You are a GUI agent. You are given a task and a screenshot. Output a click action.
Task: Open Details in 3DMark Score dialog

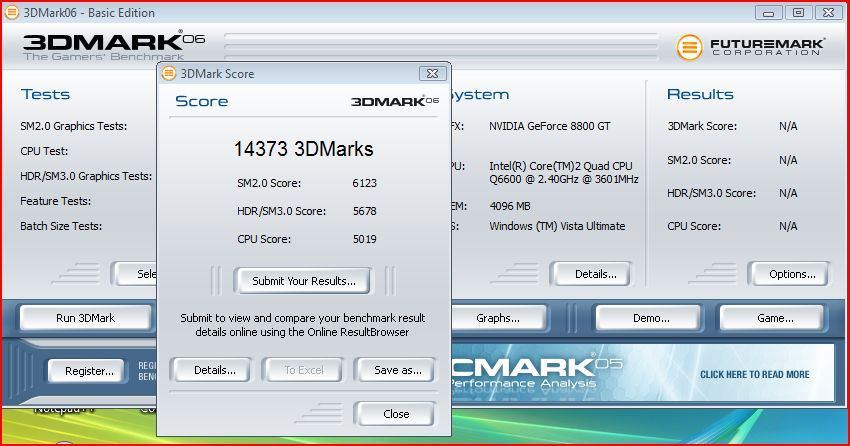point(212,370)
